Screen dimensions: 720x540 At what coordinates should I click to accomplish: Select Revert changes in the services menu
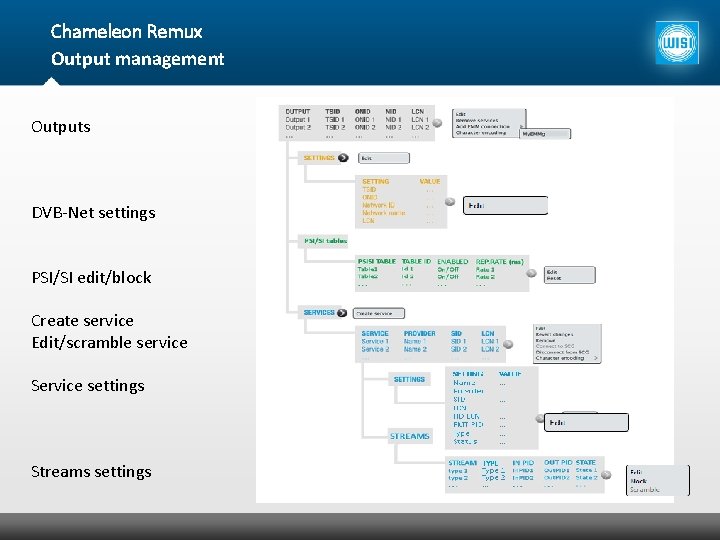tap(554, 334)
